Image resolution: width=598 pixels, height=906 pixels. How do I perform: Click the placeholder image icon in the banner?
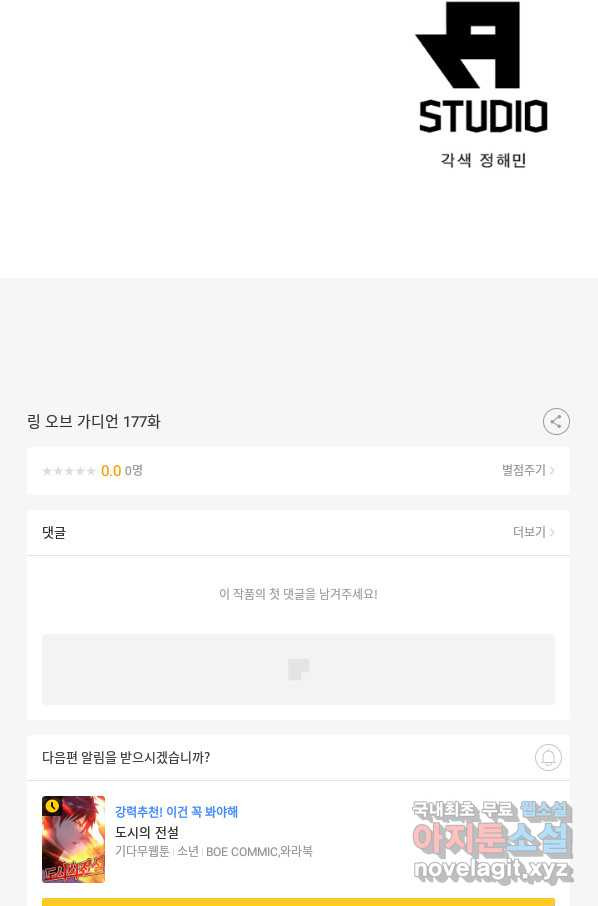[x=298, y=670]
